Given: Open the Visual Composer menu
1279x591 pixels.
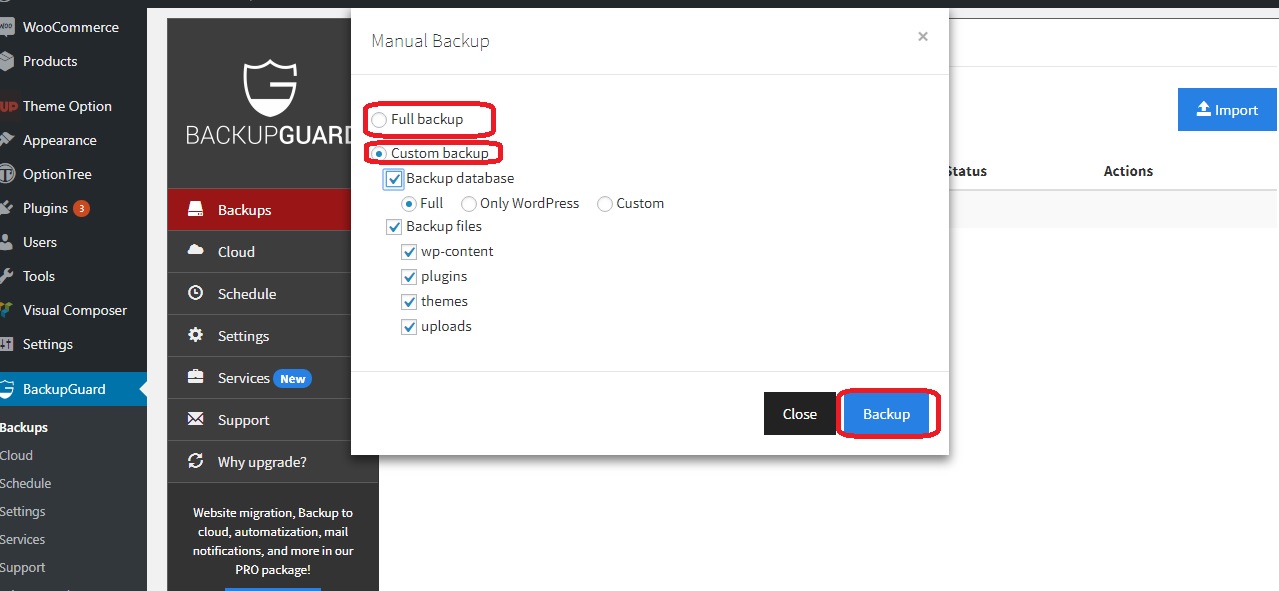Looking at the screenshot, I should (73, 310).
